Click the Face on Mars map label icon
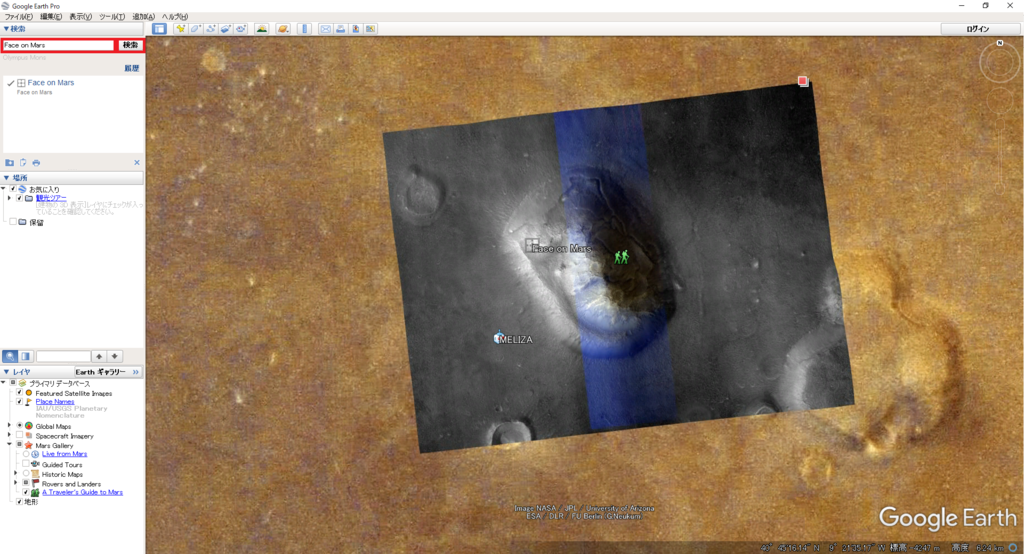 532,245
